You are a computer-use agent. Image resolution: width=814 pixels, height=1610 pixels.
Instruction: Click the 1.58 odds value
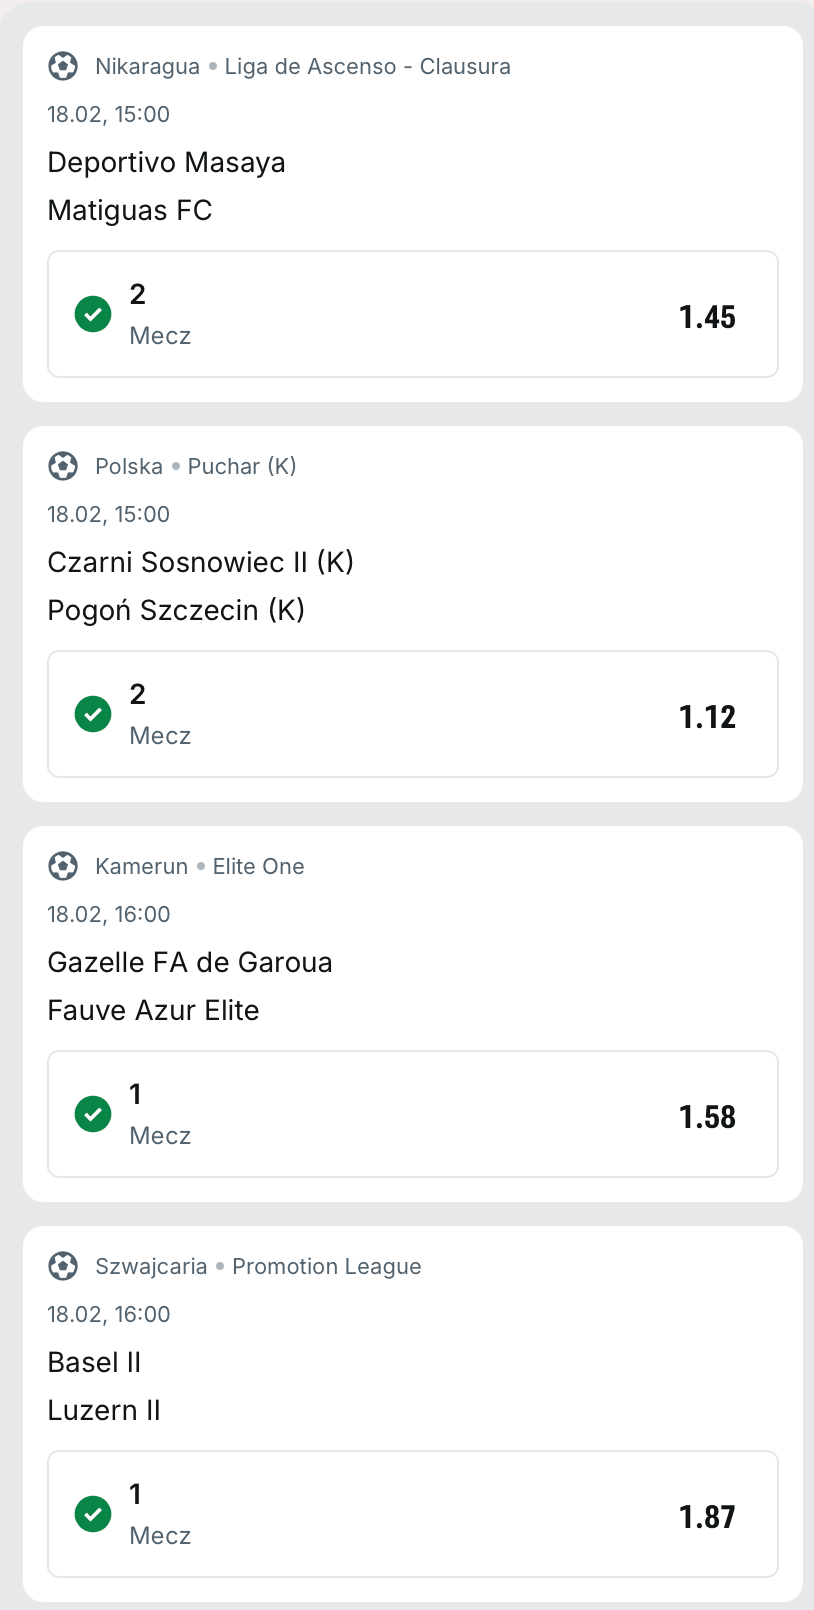click(x=707, y=1117)
